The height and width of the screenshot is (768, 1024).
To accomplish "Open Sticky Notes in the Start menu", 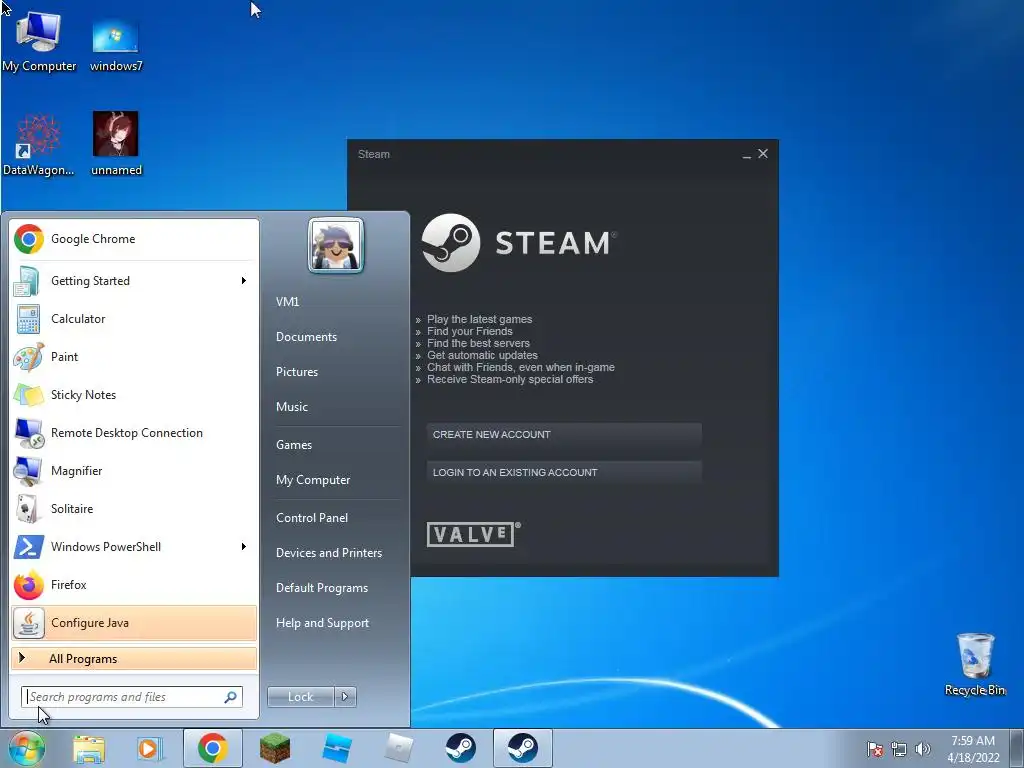I will coord(134,394).
